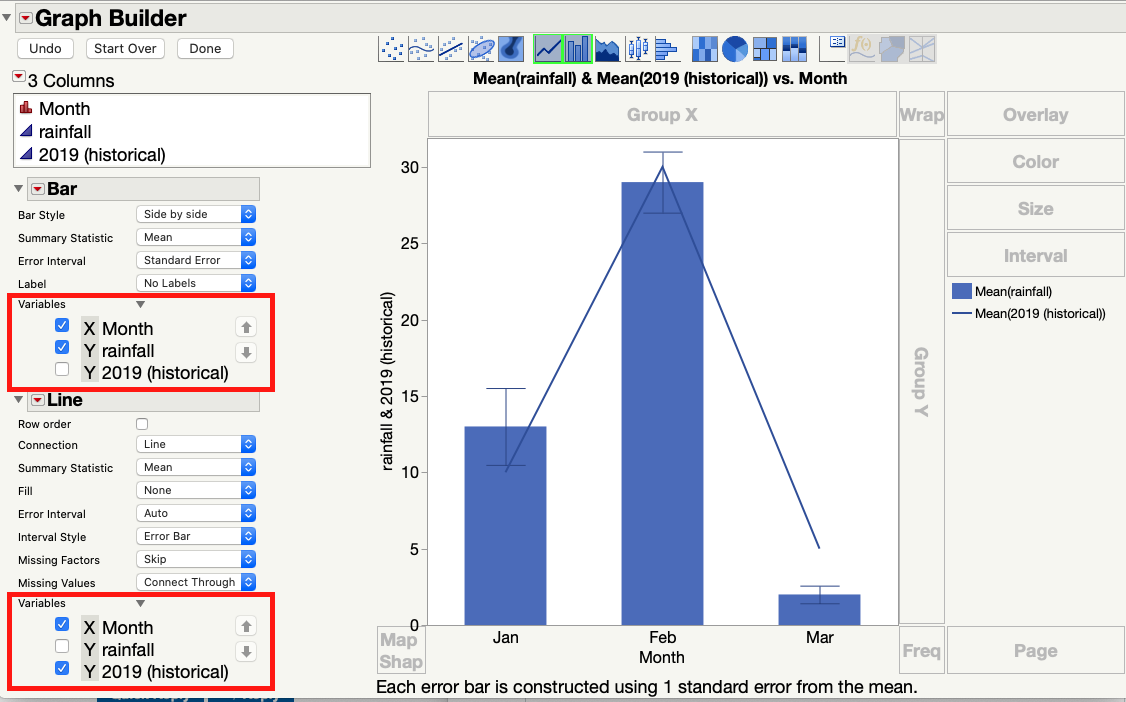This screenshot has height=702, width=1126.
Task: Choose the Area element icon
Action: (607, 48)
